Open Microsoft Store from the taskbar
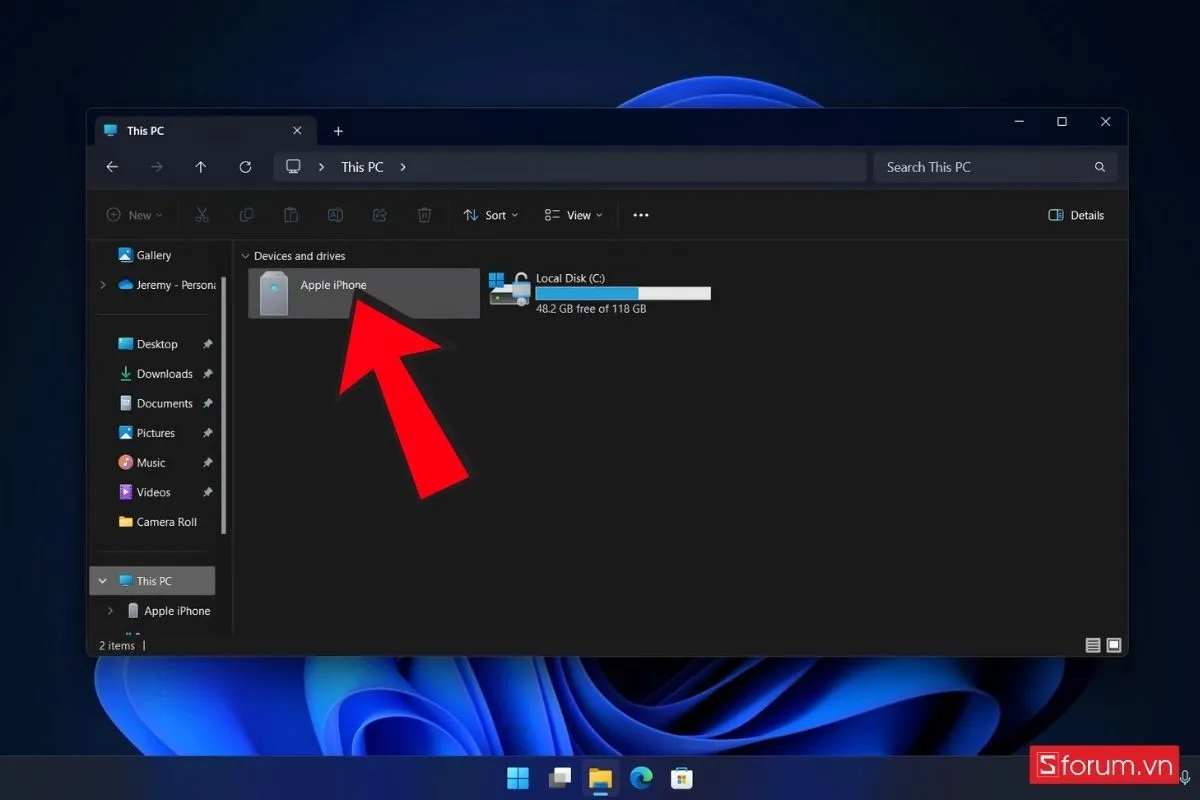Image resolution: width=1200 pixels, height=800 pixels. tap(682, 777)
